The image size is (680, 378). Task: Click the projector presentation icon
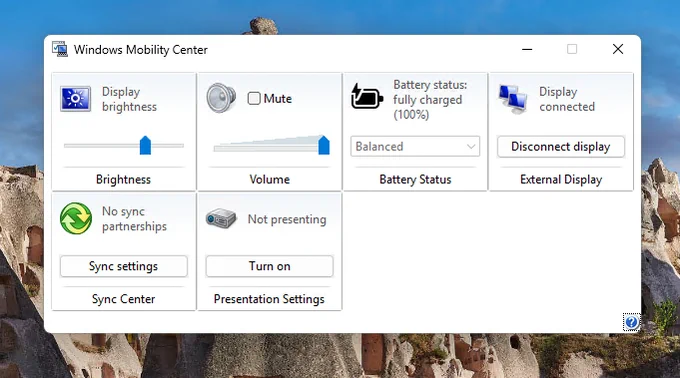click(221, 218)
